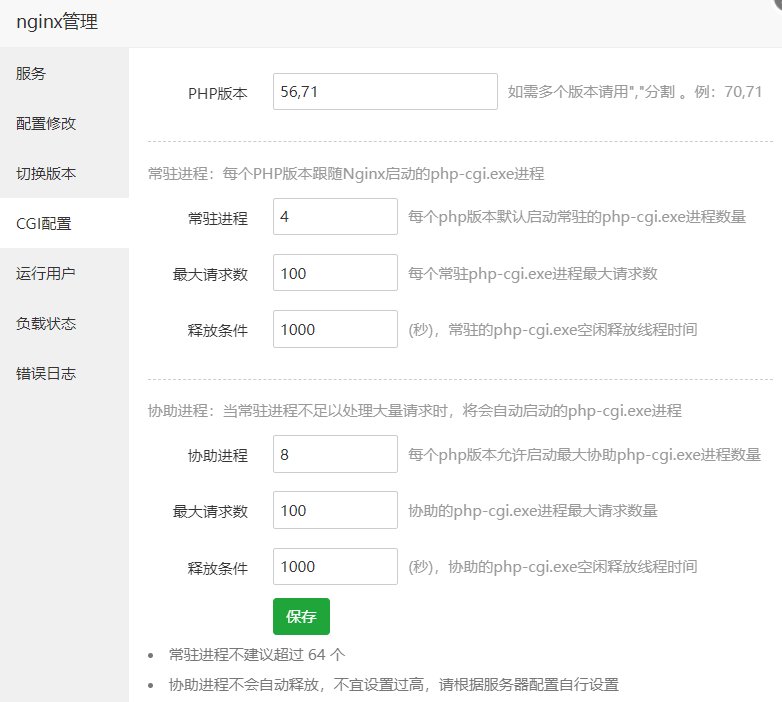
Task: Click the 常驻进程 section description line
Action: tap(346, 174)
